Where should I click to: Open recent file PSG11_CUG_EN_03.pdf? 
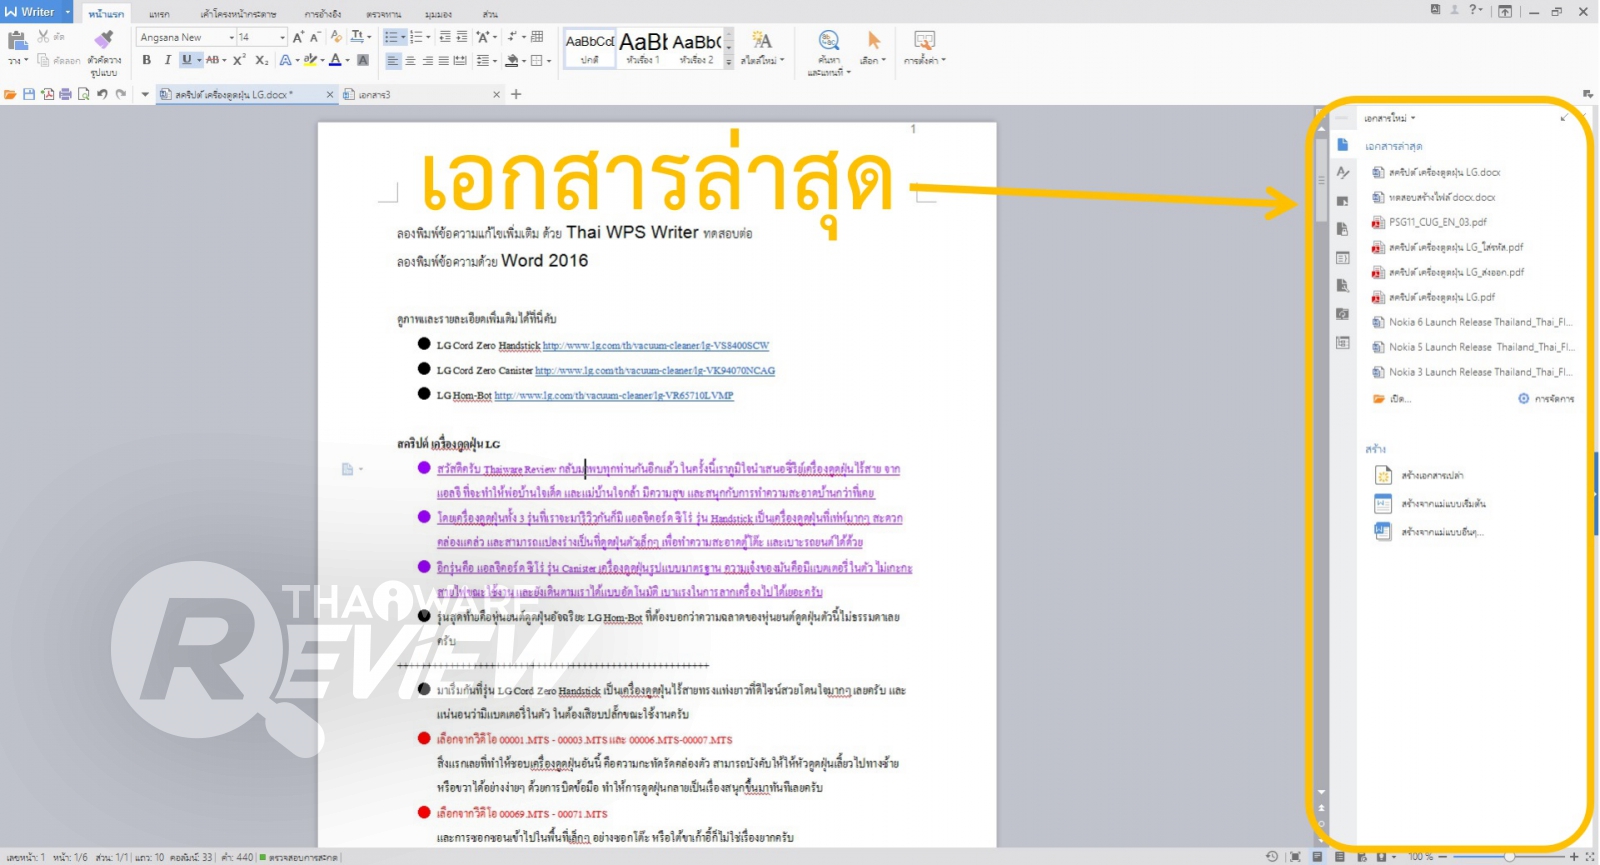[x=1438, y=222]
